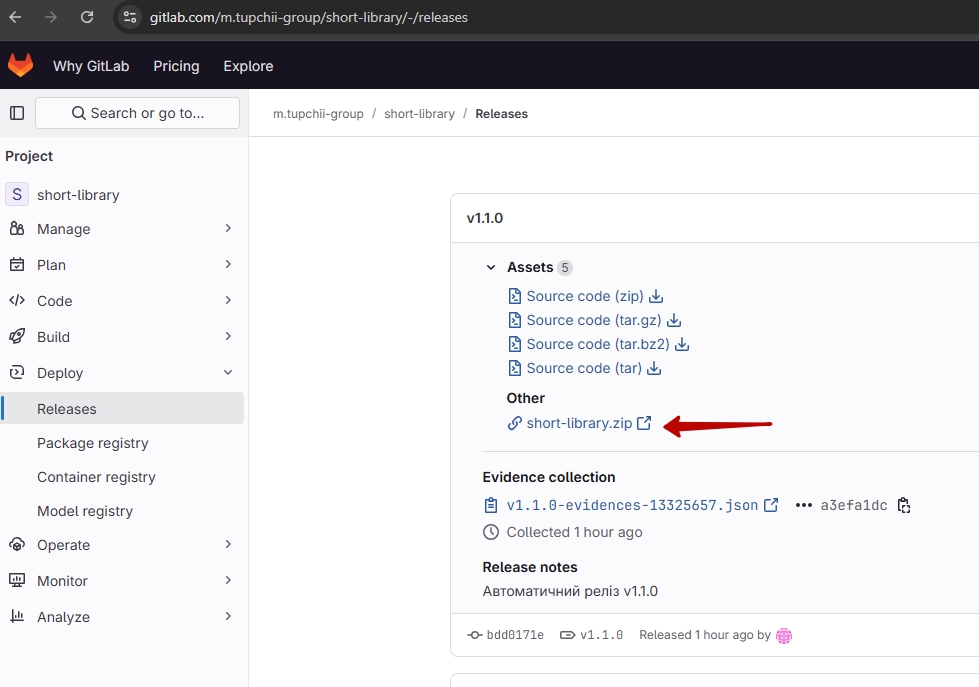
Task: Expand the Manage section chevron
Action: pyautogui.click(x=228, y=229)
